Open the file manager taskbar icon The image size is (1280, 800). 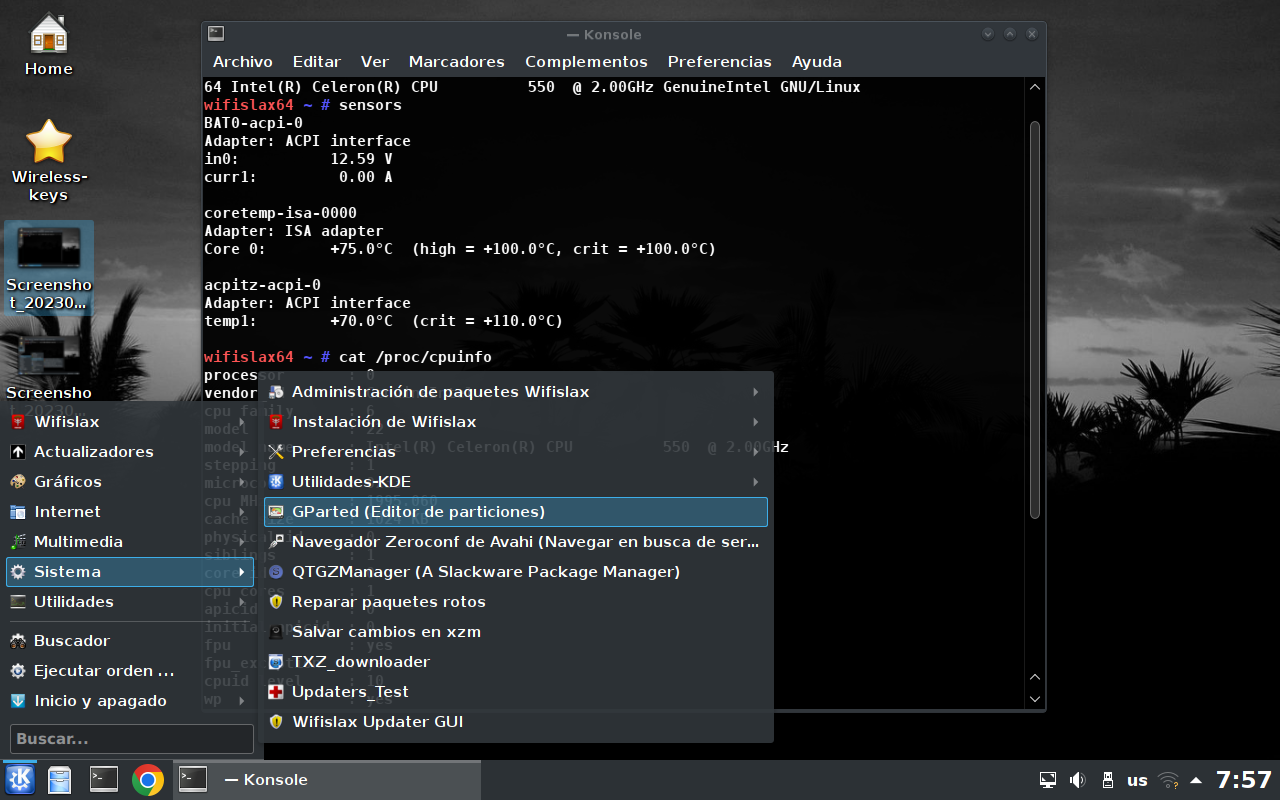pyautogui.click(x=61, y=780)
